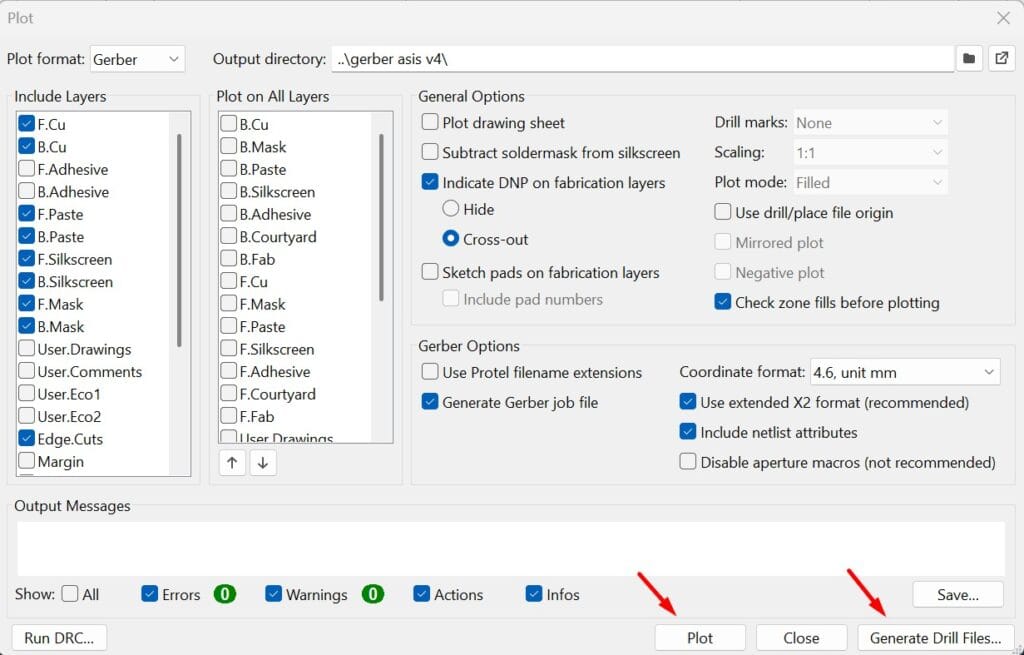Toggle Edge.Cuts layer inclusion
The height and width of the screenshot is (655, 1024).
(x=27, y=439)
